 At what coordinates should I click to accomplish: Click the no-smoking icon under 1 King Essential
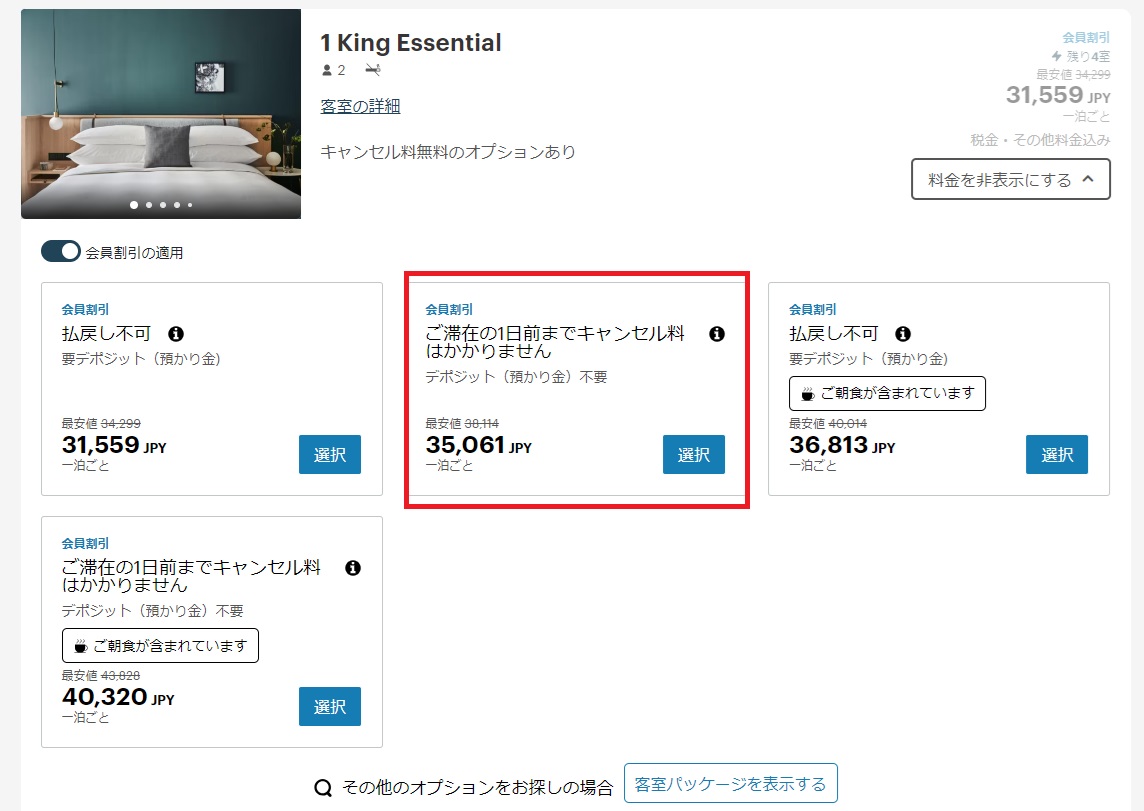pos(373,70)
